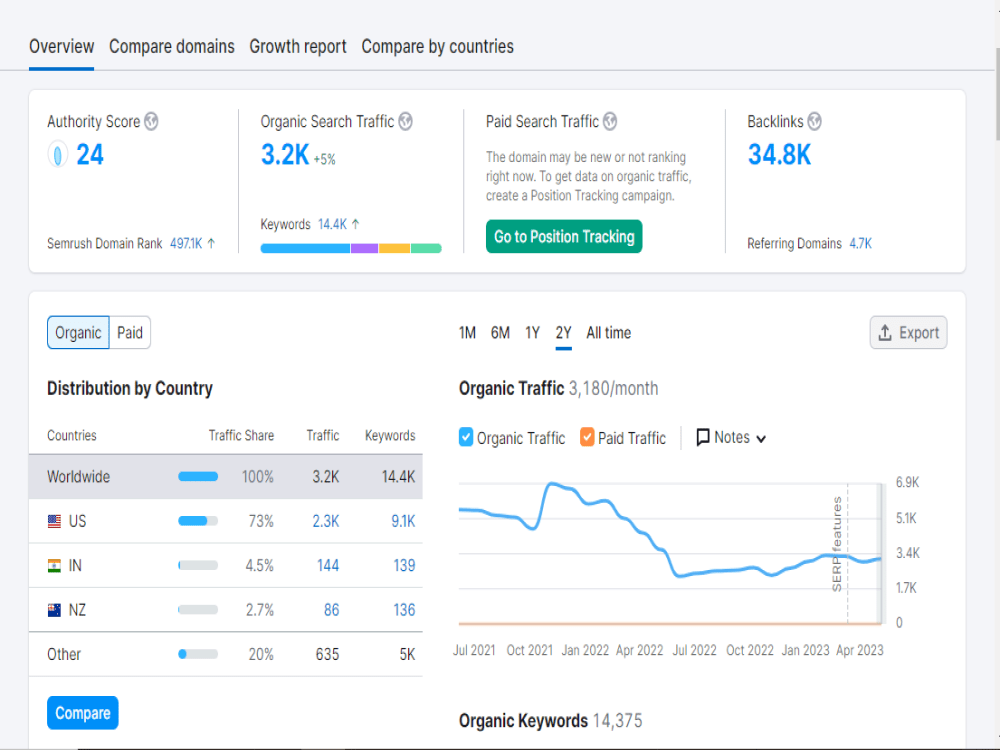Select the 6M time range
Image resolution: width=1000 pixels, height=750 pixels.
(500, 333)
